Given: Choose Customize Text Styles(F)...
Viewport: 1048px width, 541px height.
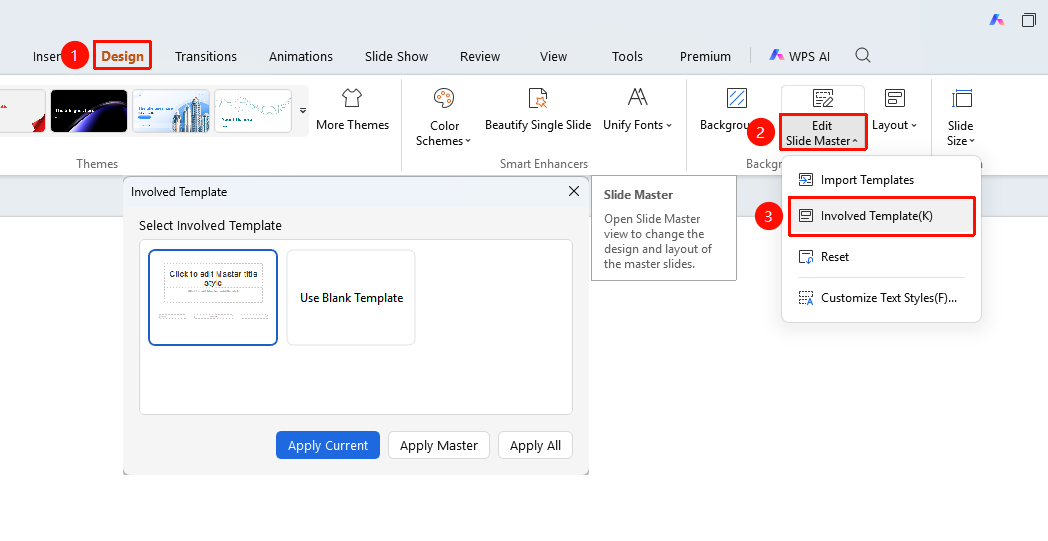Looking at the screenshot, I should (881, 298).
